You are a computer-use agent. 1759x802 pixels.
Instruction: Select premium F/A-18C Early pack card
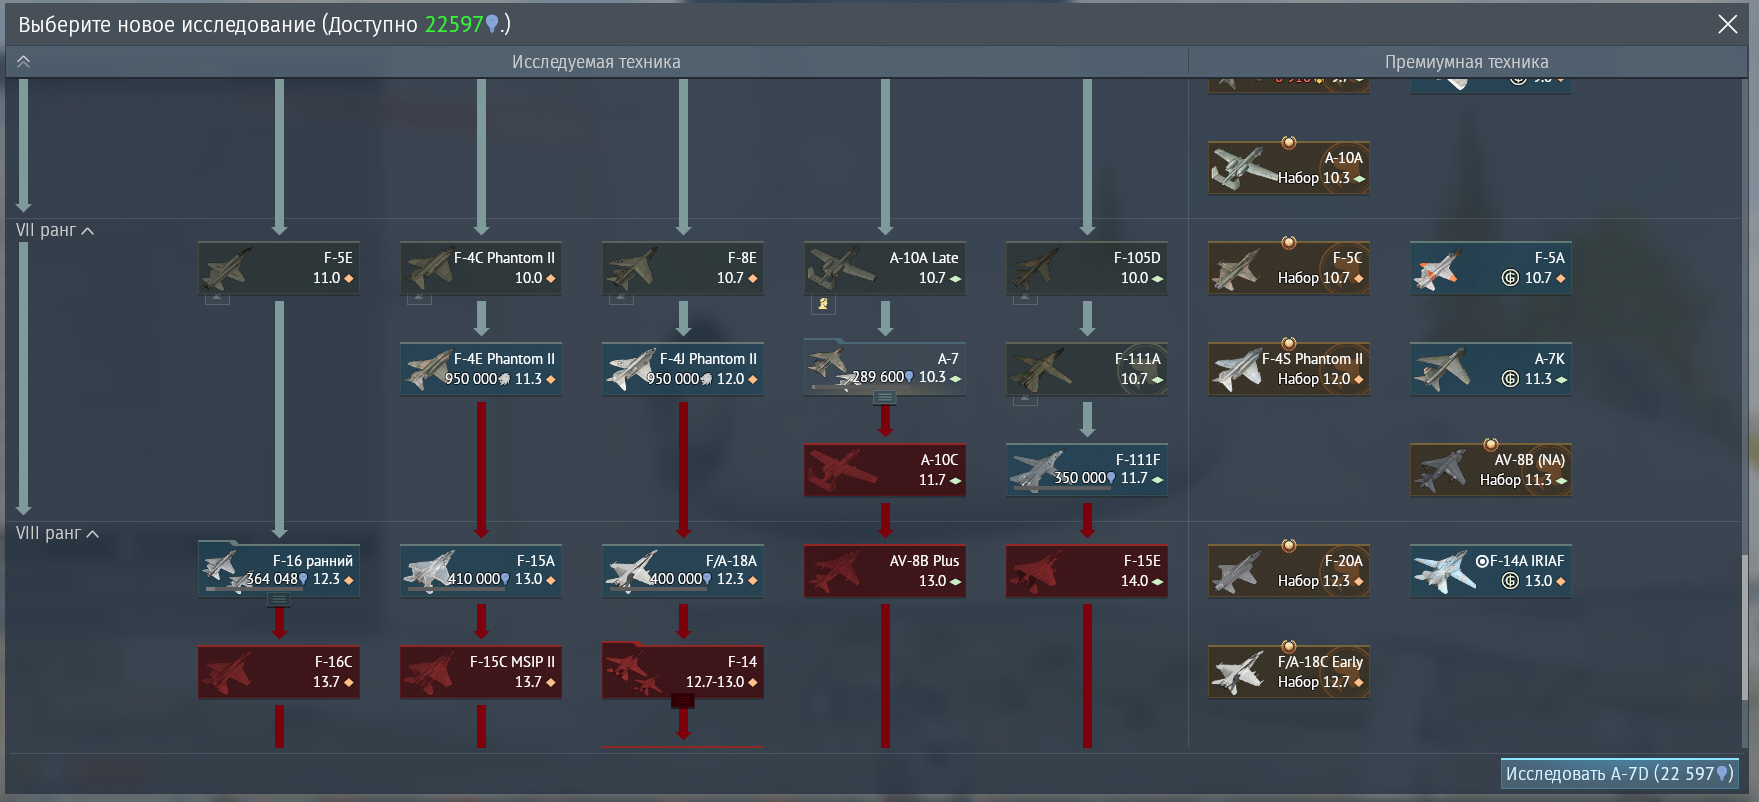pyautogui.click(x=1289, y=672)
